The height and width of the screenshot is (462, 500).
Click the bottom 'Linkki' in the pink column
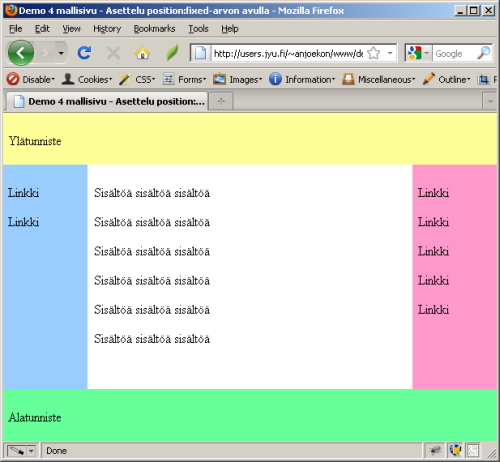[x=433, y=310]
